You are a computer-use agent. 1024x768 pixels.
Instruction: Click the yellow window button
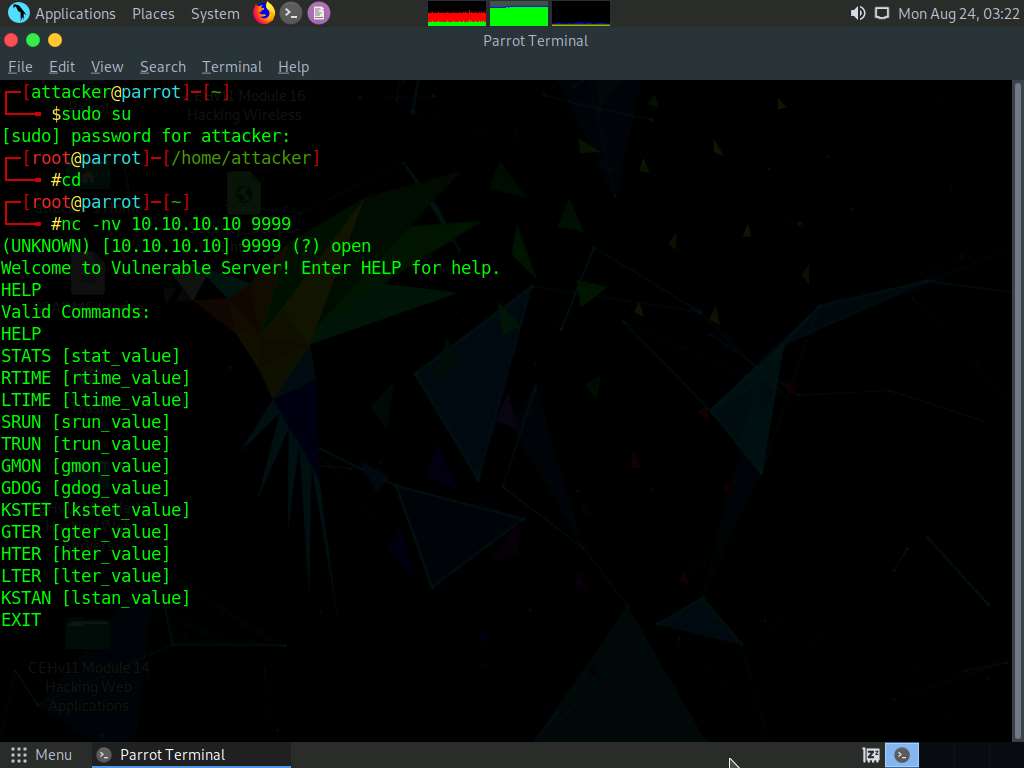coord(56,40)
